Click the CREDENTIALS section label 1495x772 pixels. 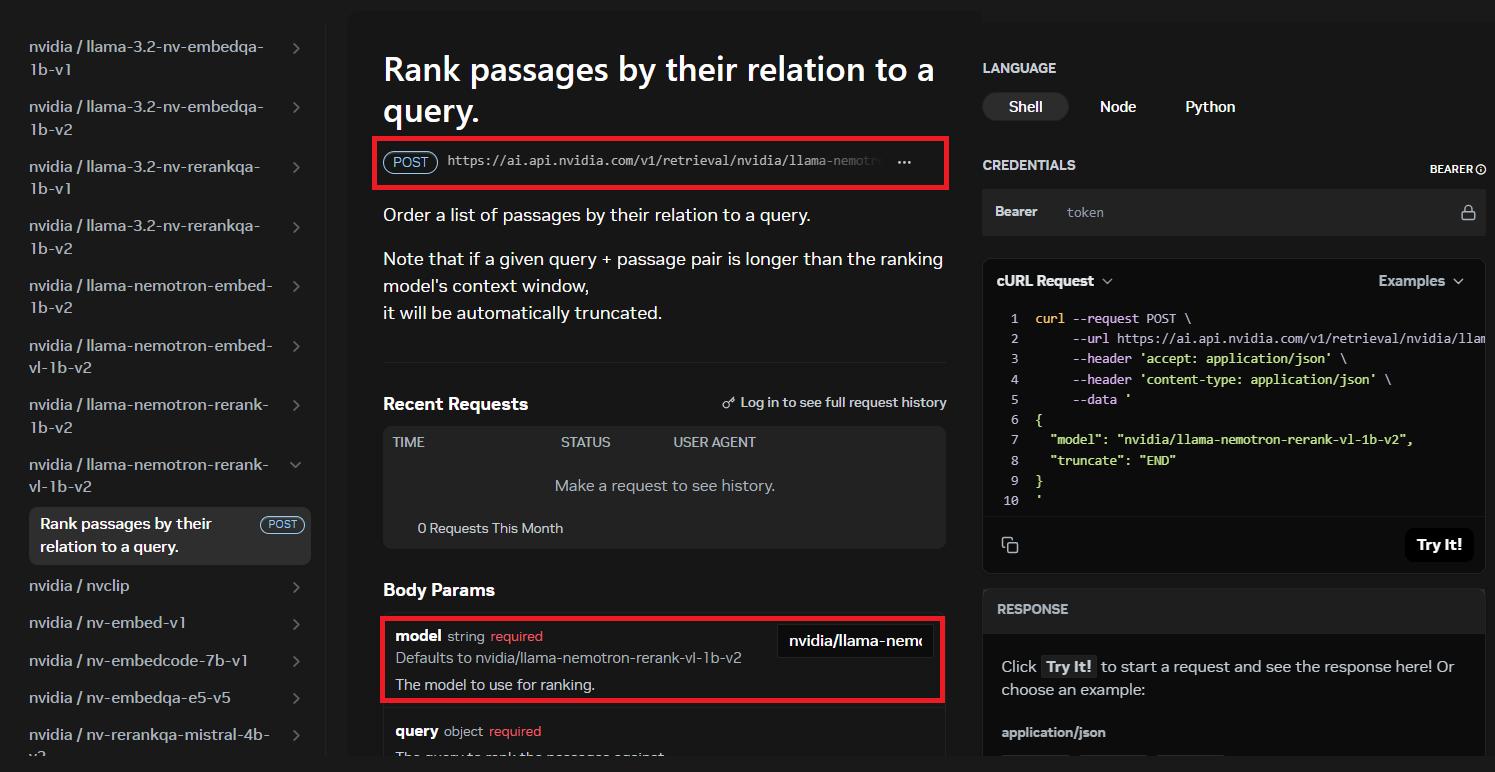(x=1029, y=165)
